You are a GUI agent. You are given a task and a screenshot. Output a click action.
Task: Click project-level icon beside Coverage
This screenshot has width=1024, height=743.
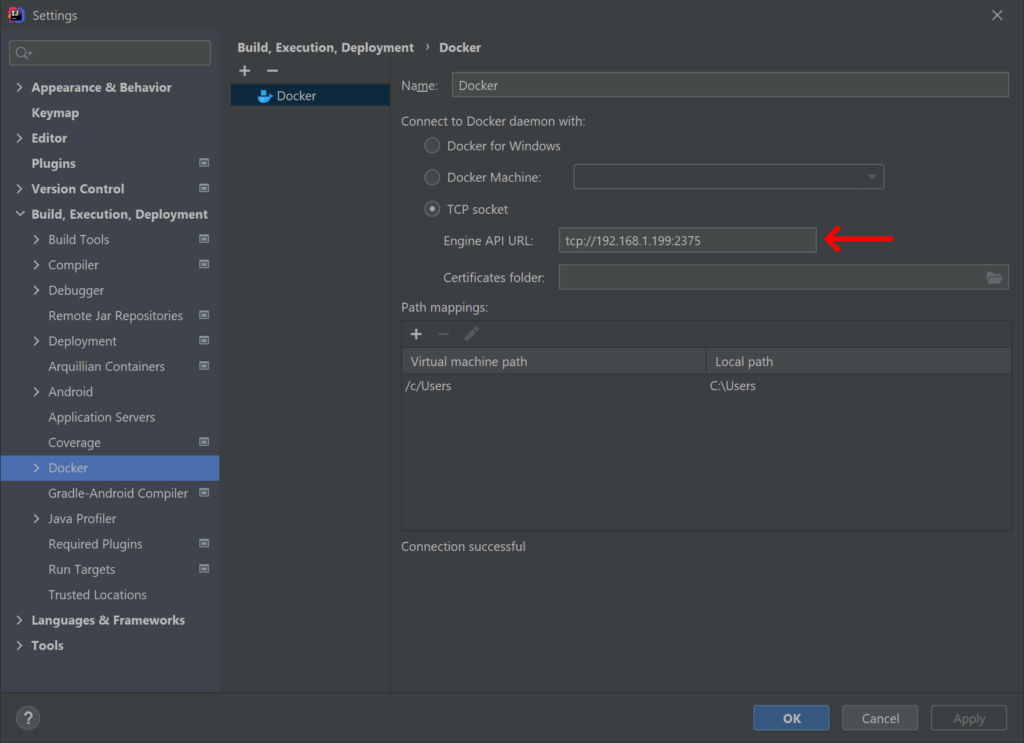(204, 442)
